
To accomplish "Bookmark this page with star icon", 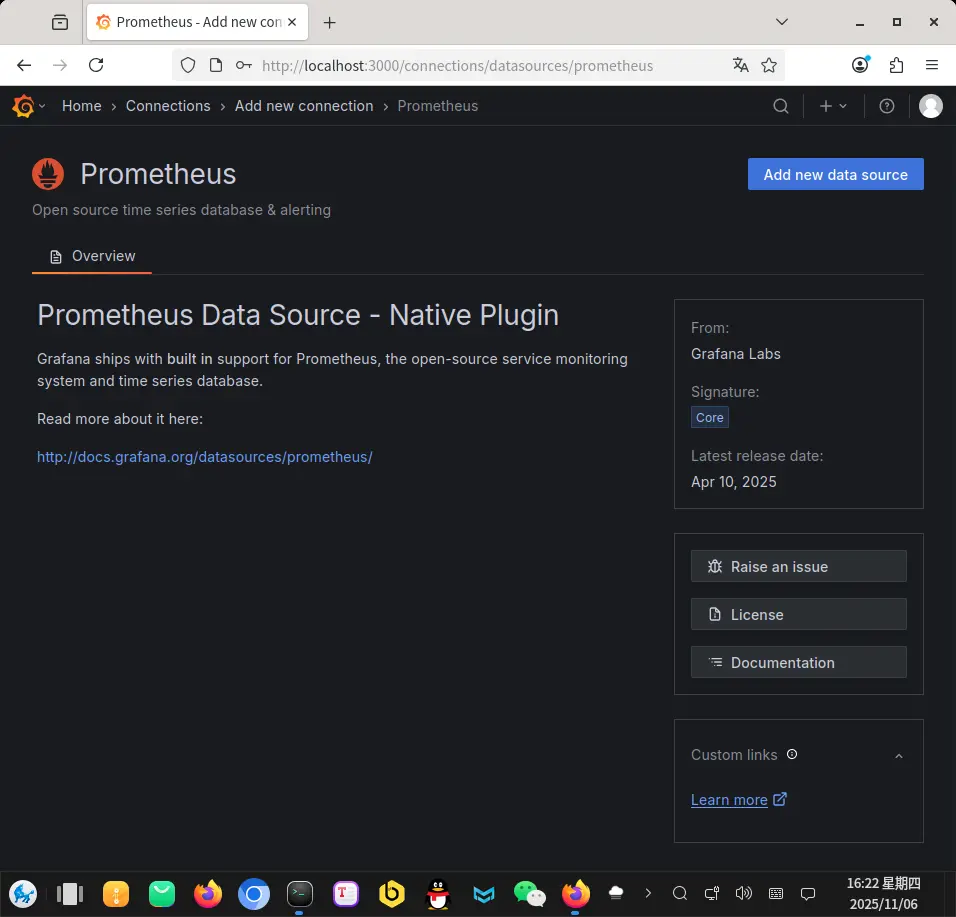I will tap(769, 65).
